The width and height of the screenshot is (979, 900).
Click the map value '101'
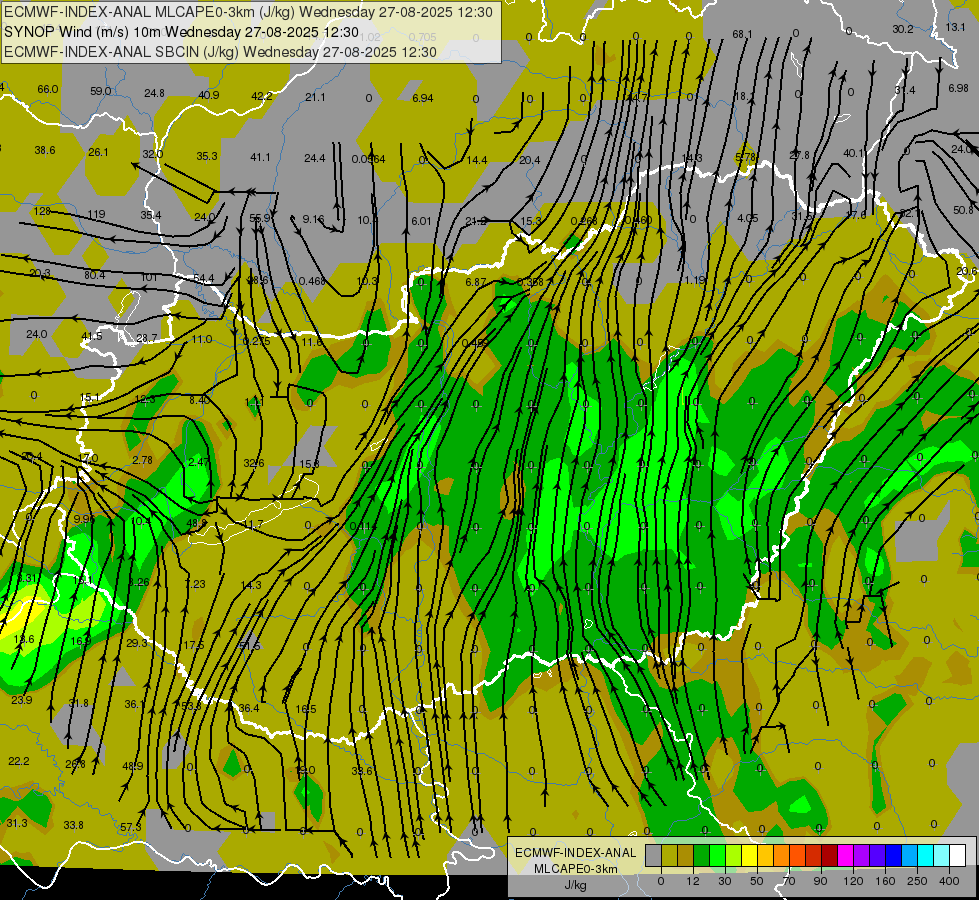pyautogui.click(x=149, y=277)
